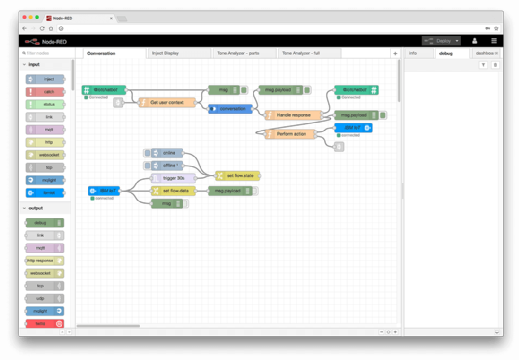The width and height of the screenshot is (519, 360).
Task: Open the hamburger main menu
Action: 494,41
